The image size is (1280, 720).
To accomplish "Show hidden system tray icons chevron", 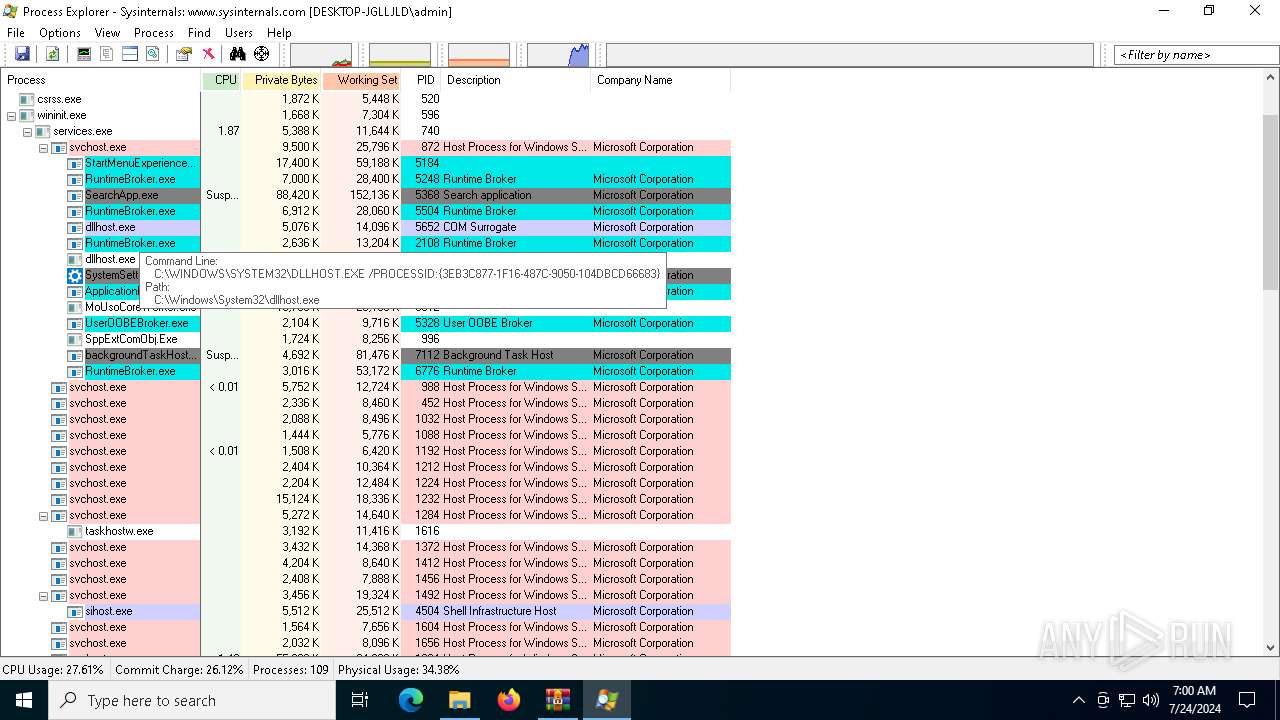I will tap(1078, 700).
